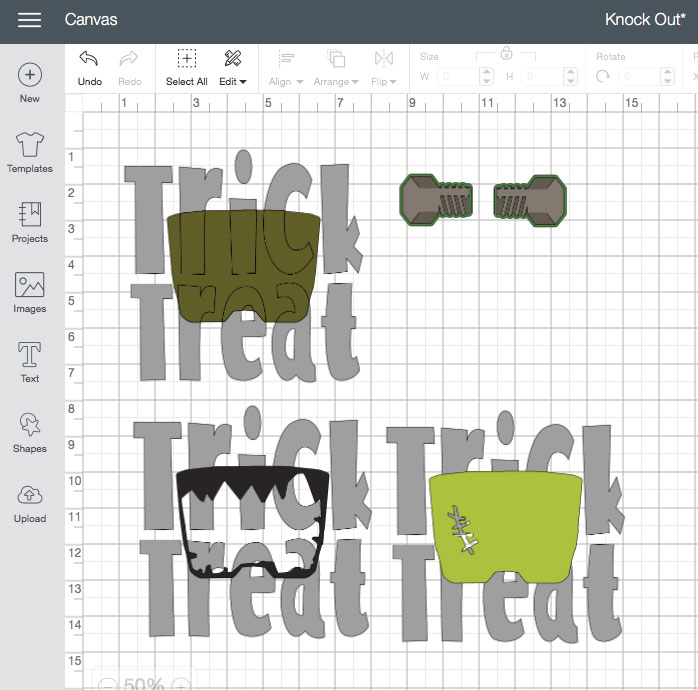Click the Knock Out* project name
This screenshot has width=698, height=690.
[645, 20]
